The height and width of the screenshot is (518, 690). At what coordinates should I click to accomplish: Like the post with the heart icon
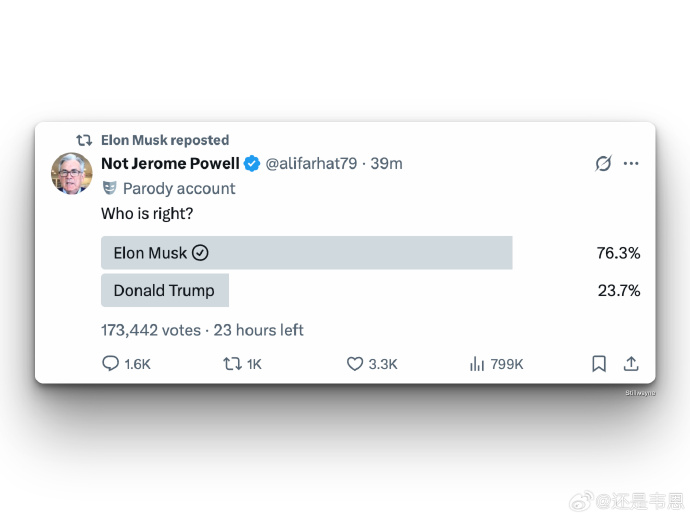coord(355,364)
